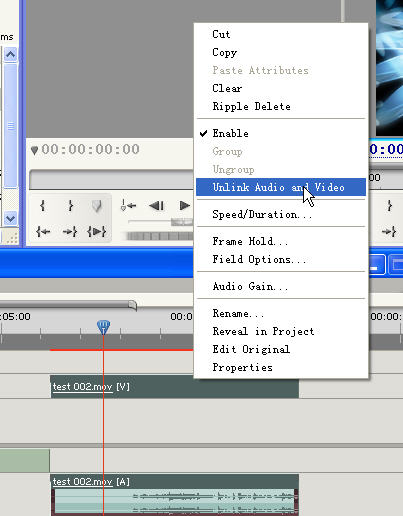403x516 pixels.
Task: Click the Play In to Out icon
Action: 96,231
